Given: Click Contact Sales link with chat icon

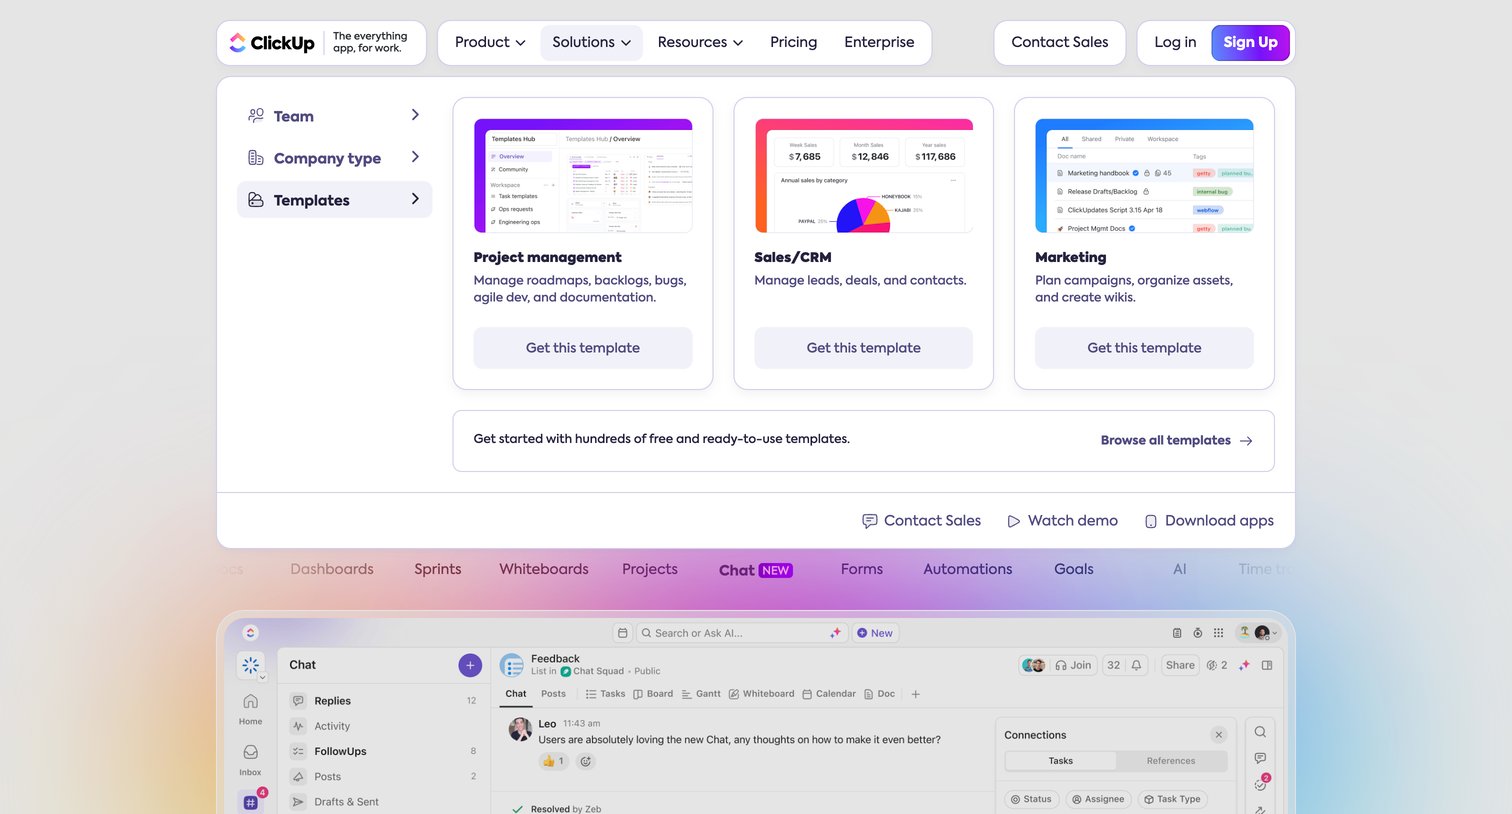Looking at the screenshot, I should [921, 521].
